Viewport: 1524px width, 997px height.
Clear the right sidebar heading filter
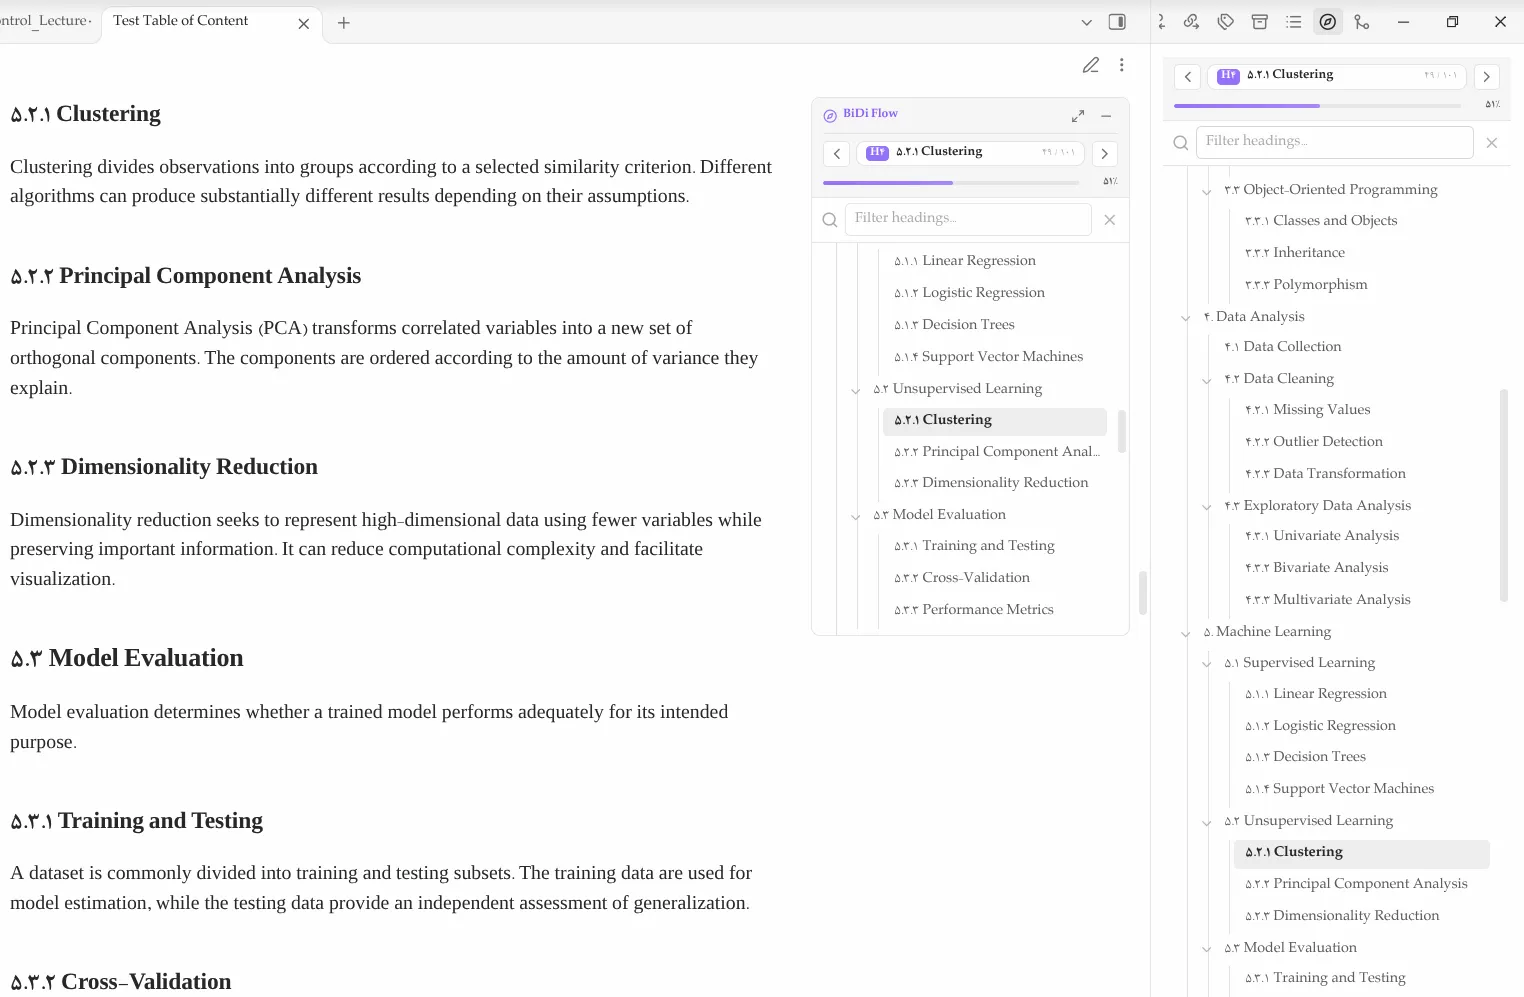(1492, 143)
